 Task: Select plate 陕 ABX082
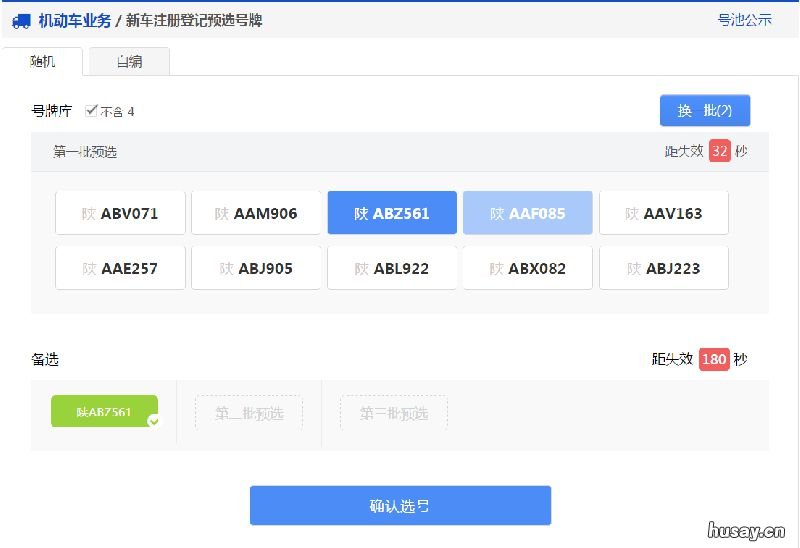pyautogui.click(x=528, y=268)
